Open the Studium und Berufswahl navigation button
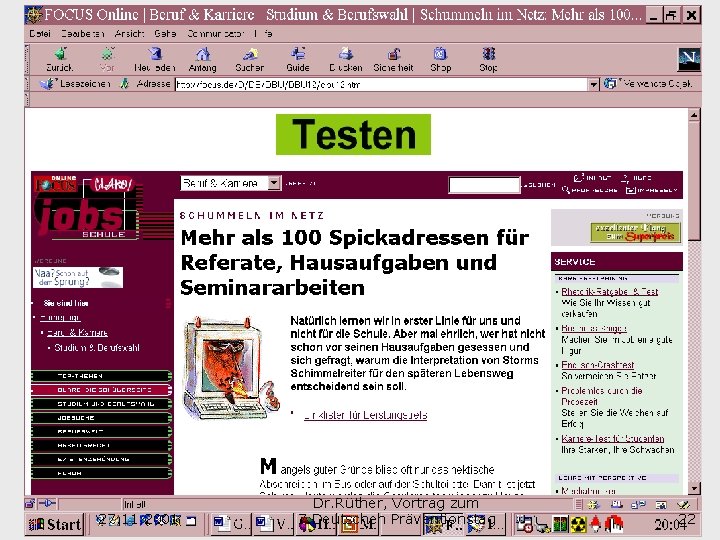Image resolution: width=720 pixels, height=540 pixels. 101,404
